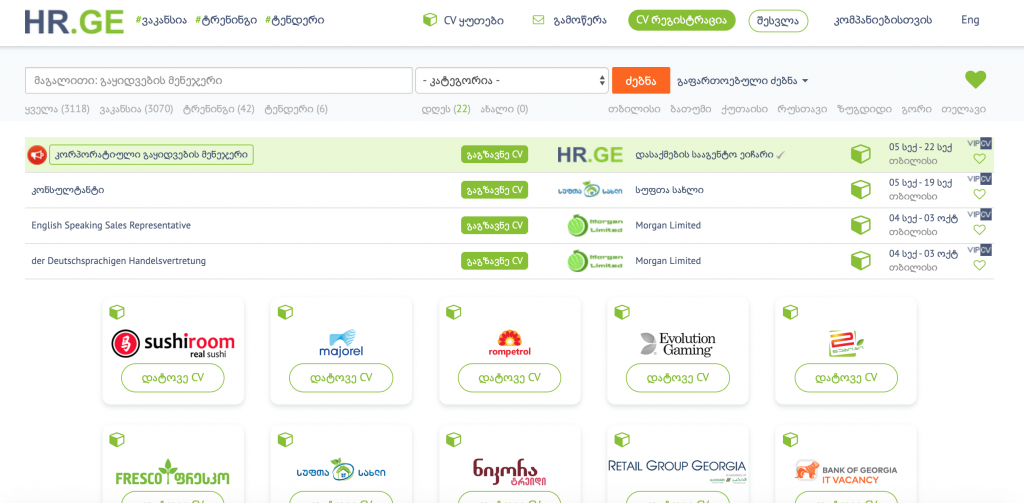Expand გაფართოებული ძებნა advanced search
The image size is (1024, 503).
[743, 81]
